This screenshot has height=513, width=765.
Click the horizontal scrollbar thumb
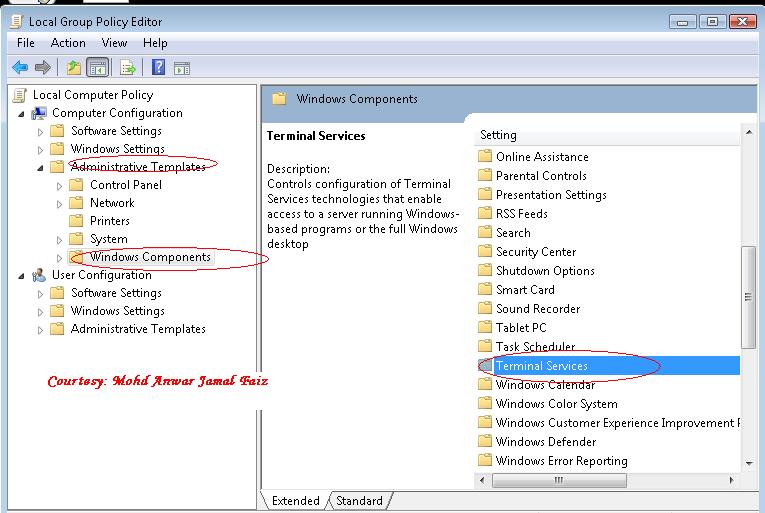click(559, 480)
